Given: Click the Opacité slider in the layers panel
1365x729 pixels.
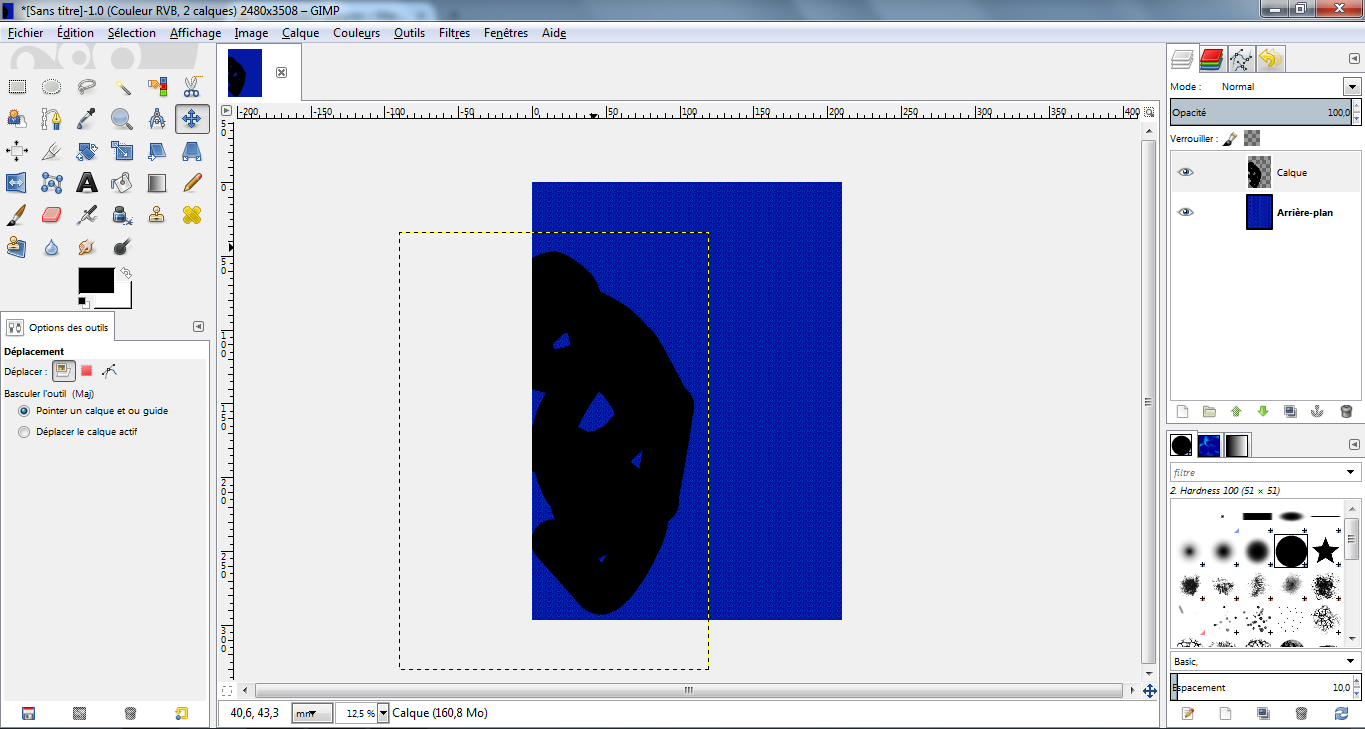Looking at the screenshot, I should click(1265, 113).
